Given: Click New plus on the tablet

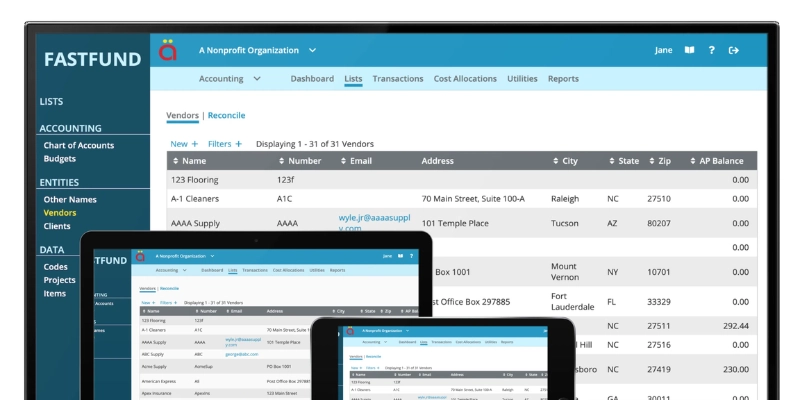Looking at the screenshot, I should pyautogui.click(x=148, y=303).
